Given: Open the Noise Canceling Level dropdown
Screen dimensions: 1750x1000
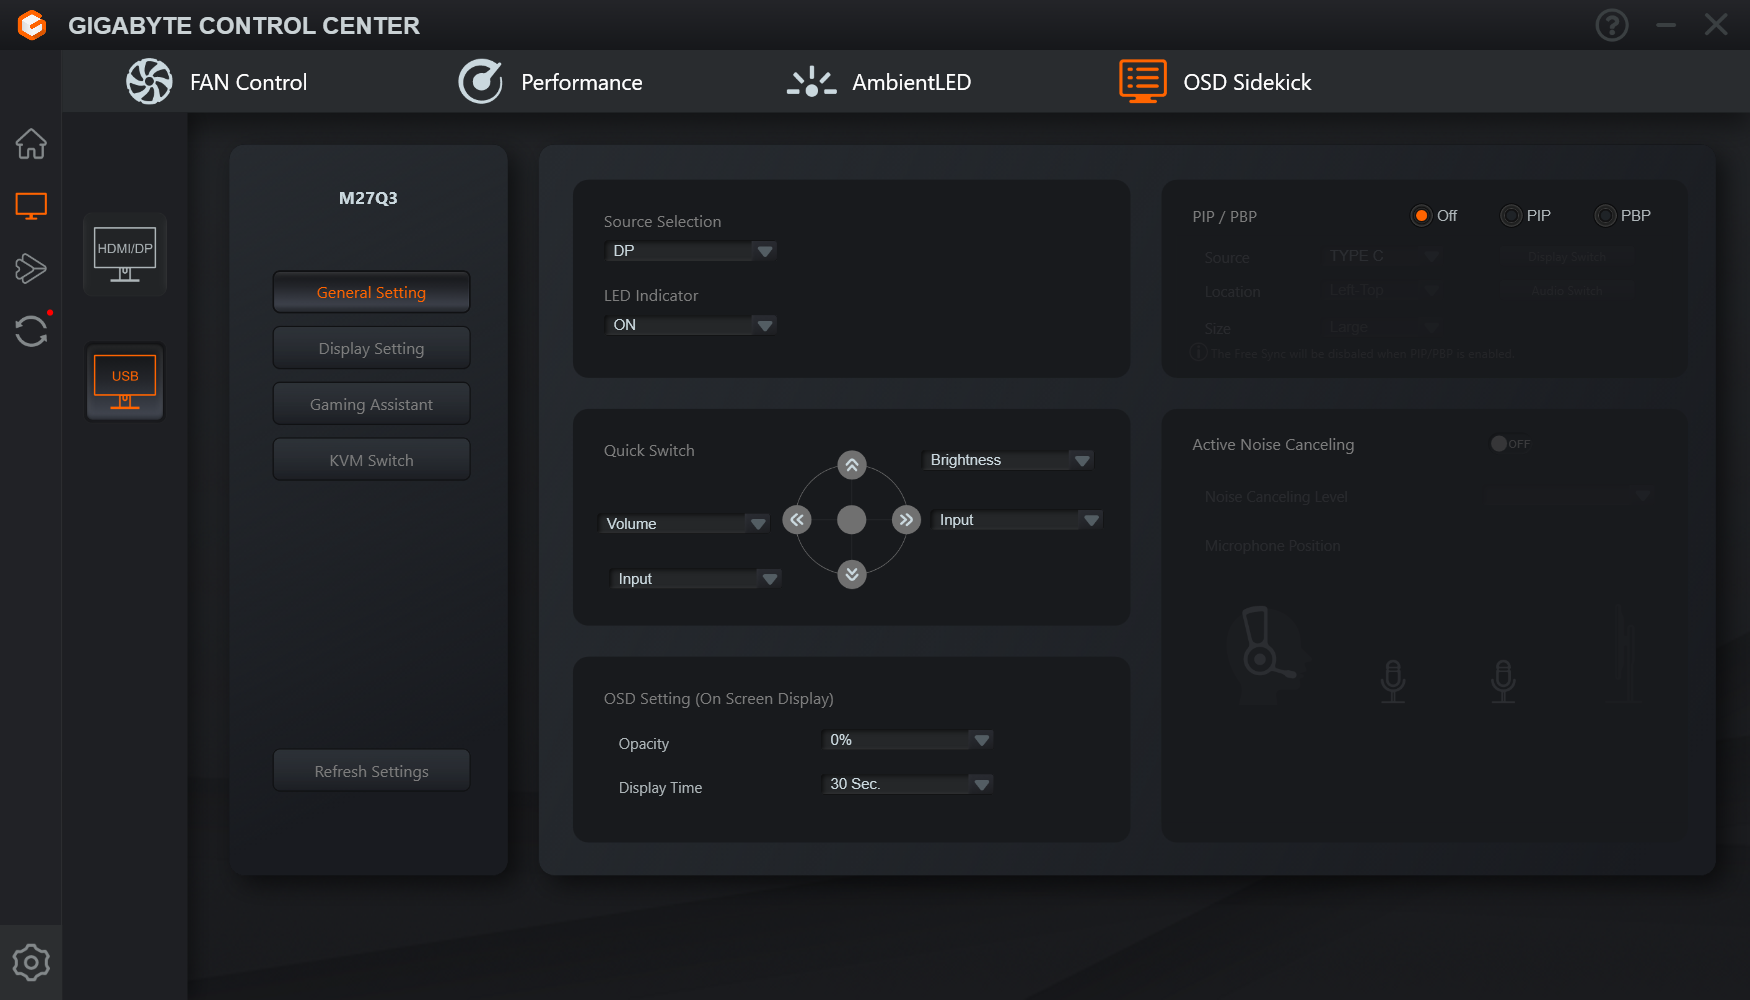Looking at the screenshot, I should [x=1570, y=496].
